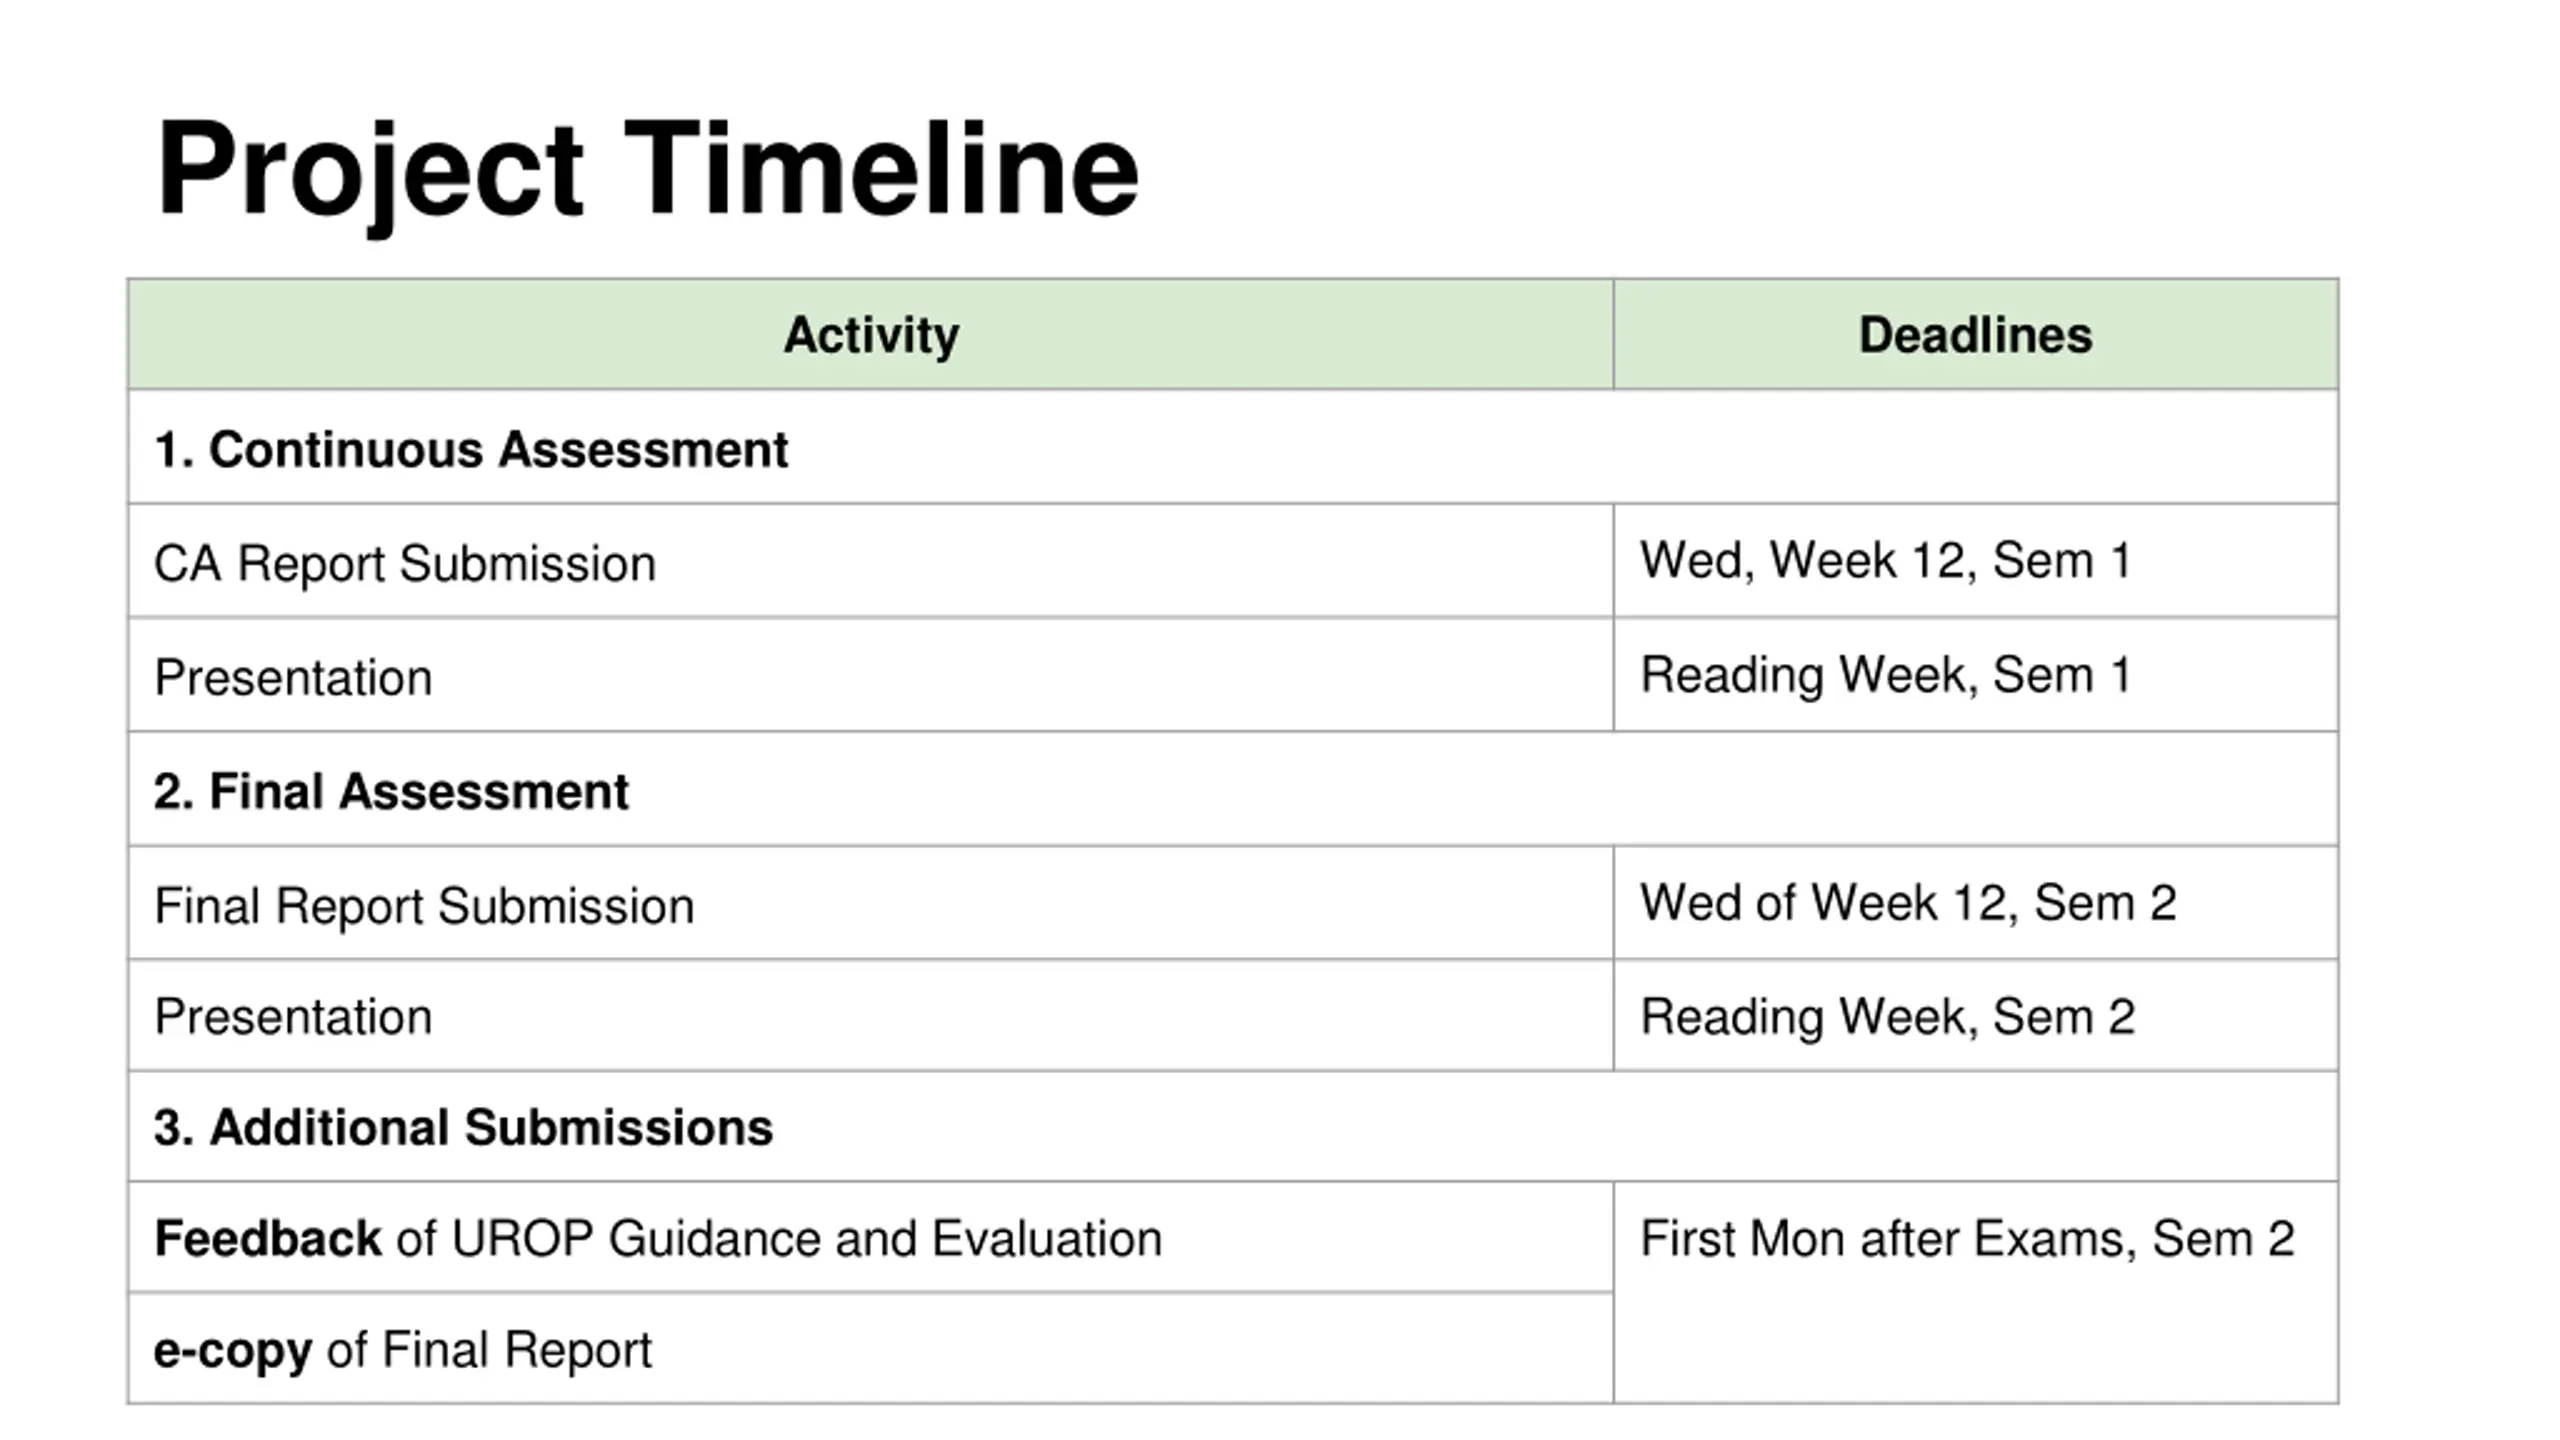Click the bold word Feedback
This screenshot has width=2560, height=1440.
click(x=267, y=1238)
